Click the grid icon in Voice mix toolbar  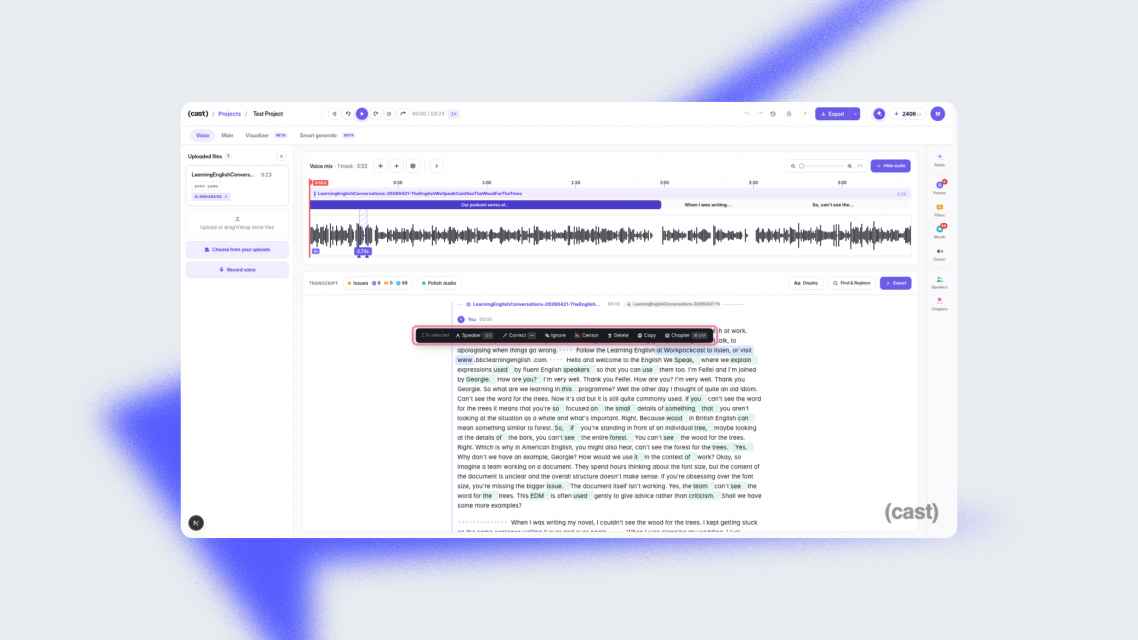(x=413, y=166)
